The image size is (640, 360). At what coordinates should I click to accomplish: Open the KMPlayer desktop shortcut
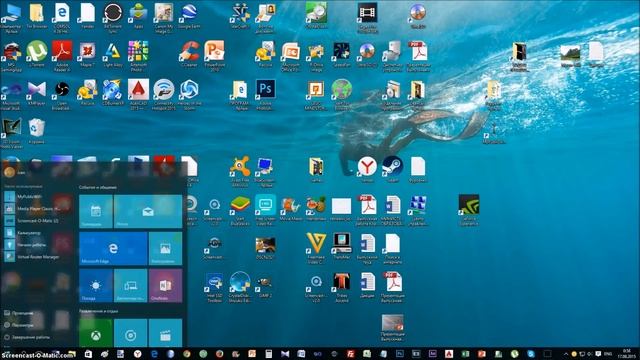tap(37, 93)
